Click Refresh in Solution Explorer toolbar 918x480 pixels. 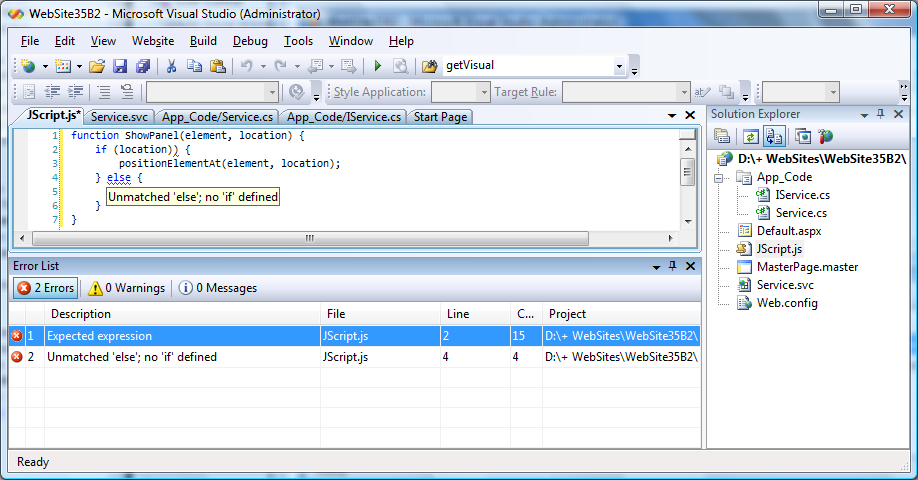pos(750,137)
